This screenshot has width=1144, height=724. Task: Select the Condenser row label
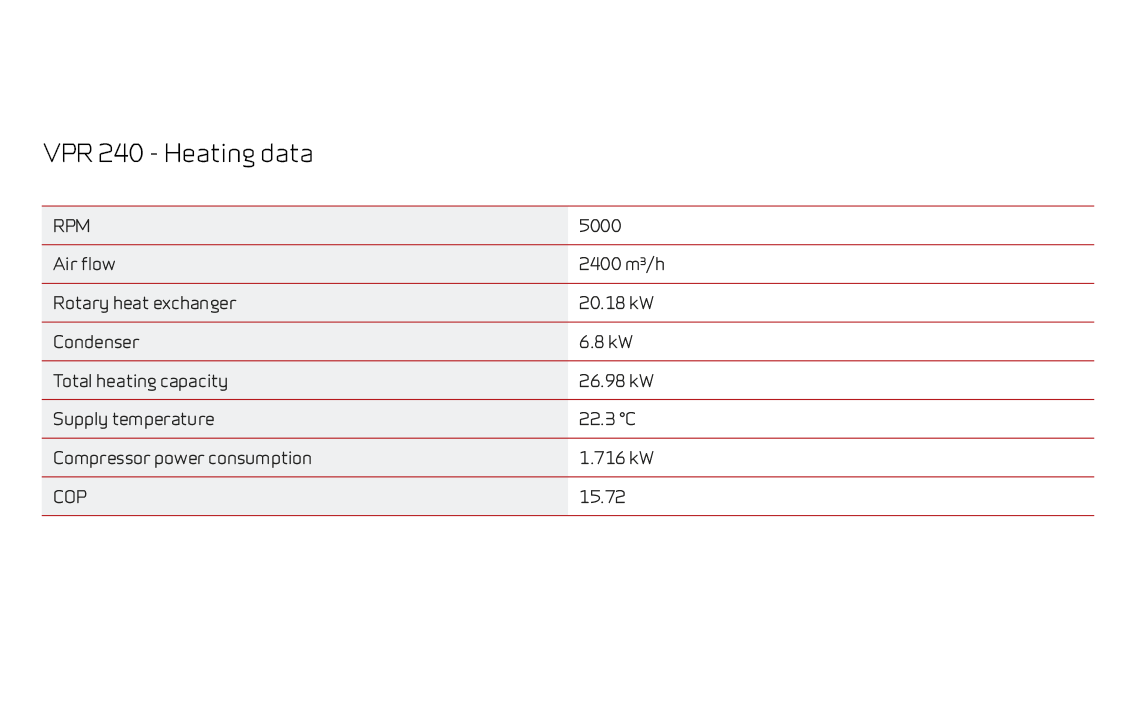click(96, 342)
